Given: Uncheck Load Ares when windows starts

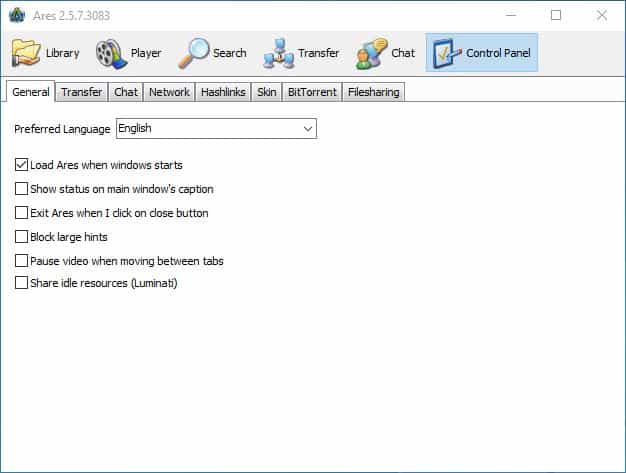Looking at the screenshot, I should (x=21, y=164).
